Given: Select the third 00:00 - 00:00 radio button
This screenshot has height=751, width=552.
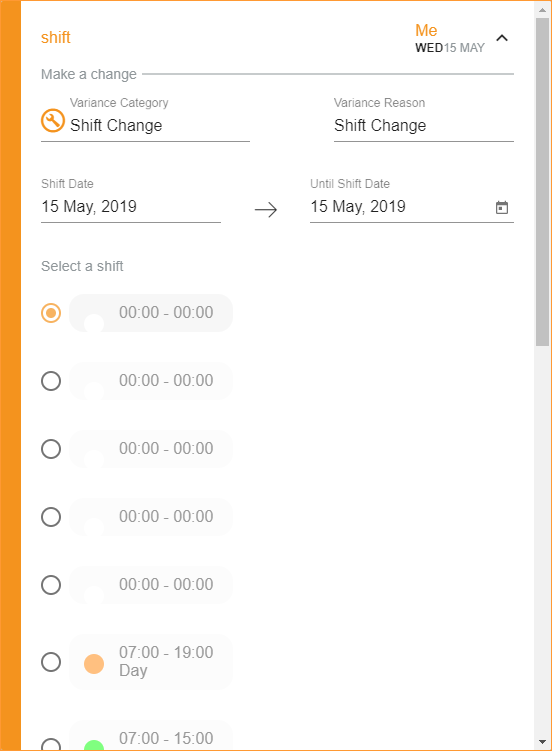Looking at the screenshot, I should 51,449.
